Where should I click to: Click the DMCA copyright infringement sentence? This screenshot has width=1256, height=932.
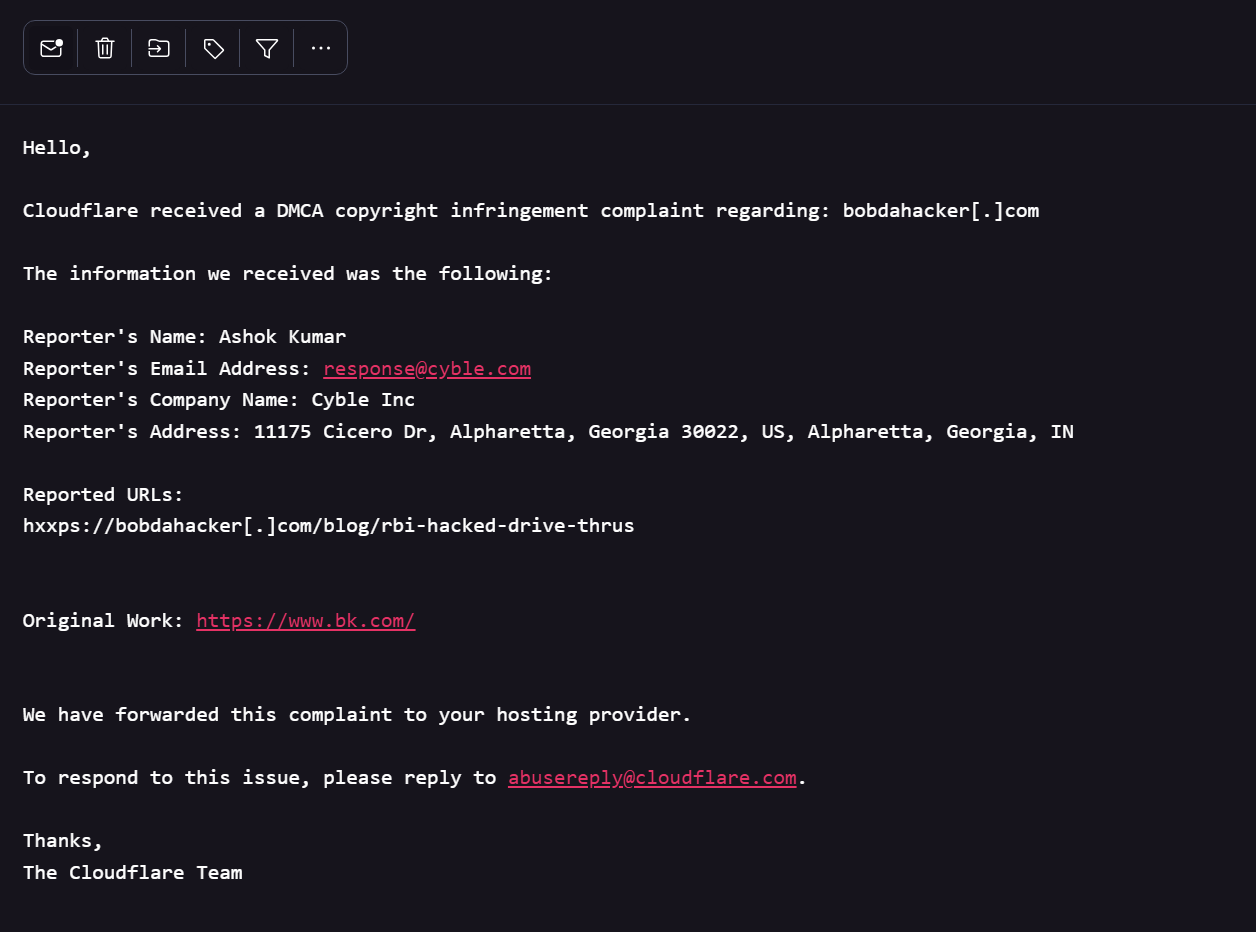click(x=531, y=211)
